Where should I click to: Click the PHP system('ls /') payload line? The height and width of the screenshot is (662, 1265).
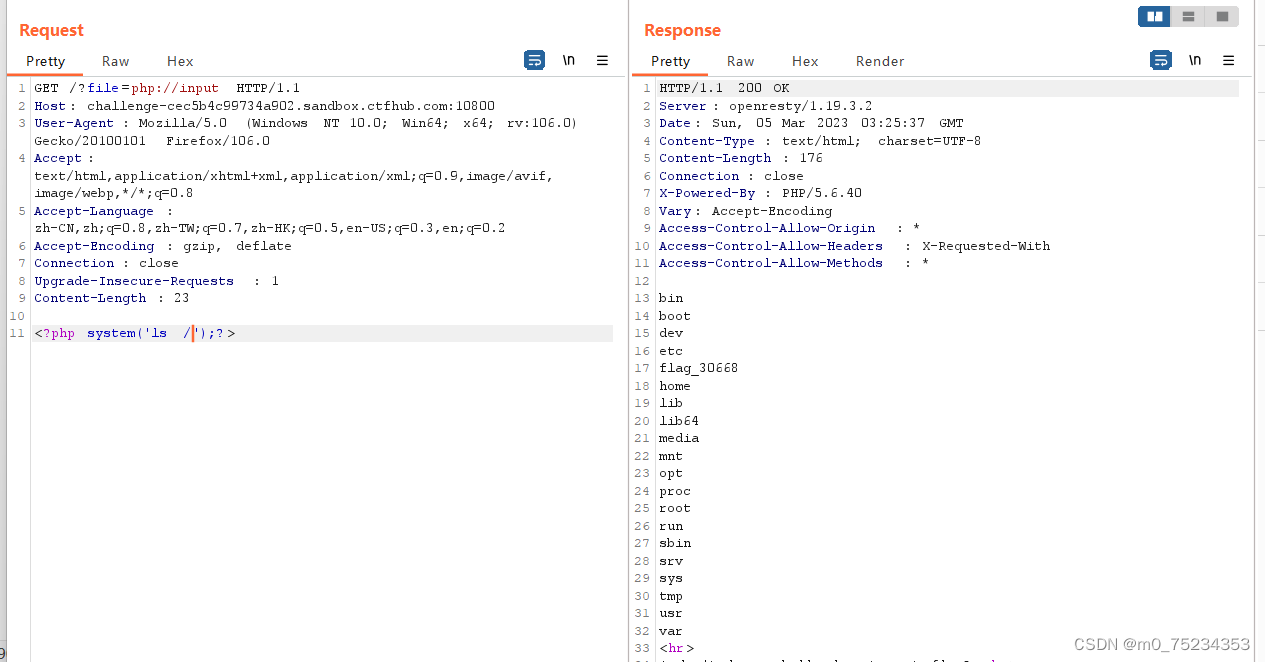135,333
